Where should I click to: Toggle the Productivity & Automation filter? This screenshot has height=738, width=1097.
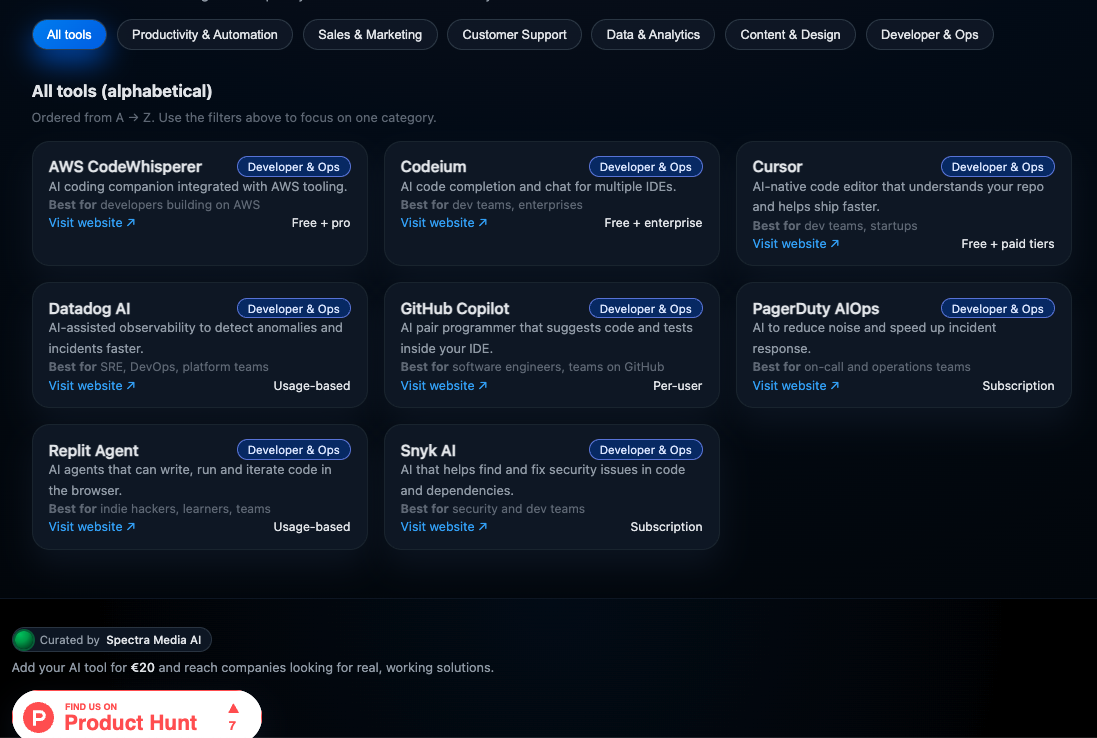(x=204, y=34)
